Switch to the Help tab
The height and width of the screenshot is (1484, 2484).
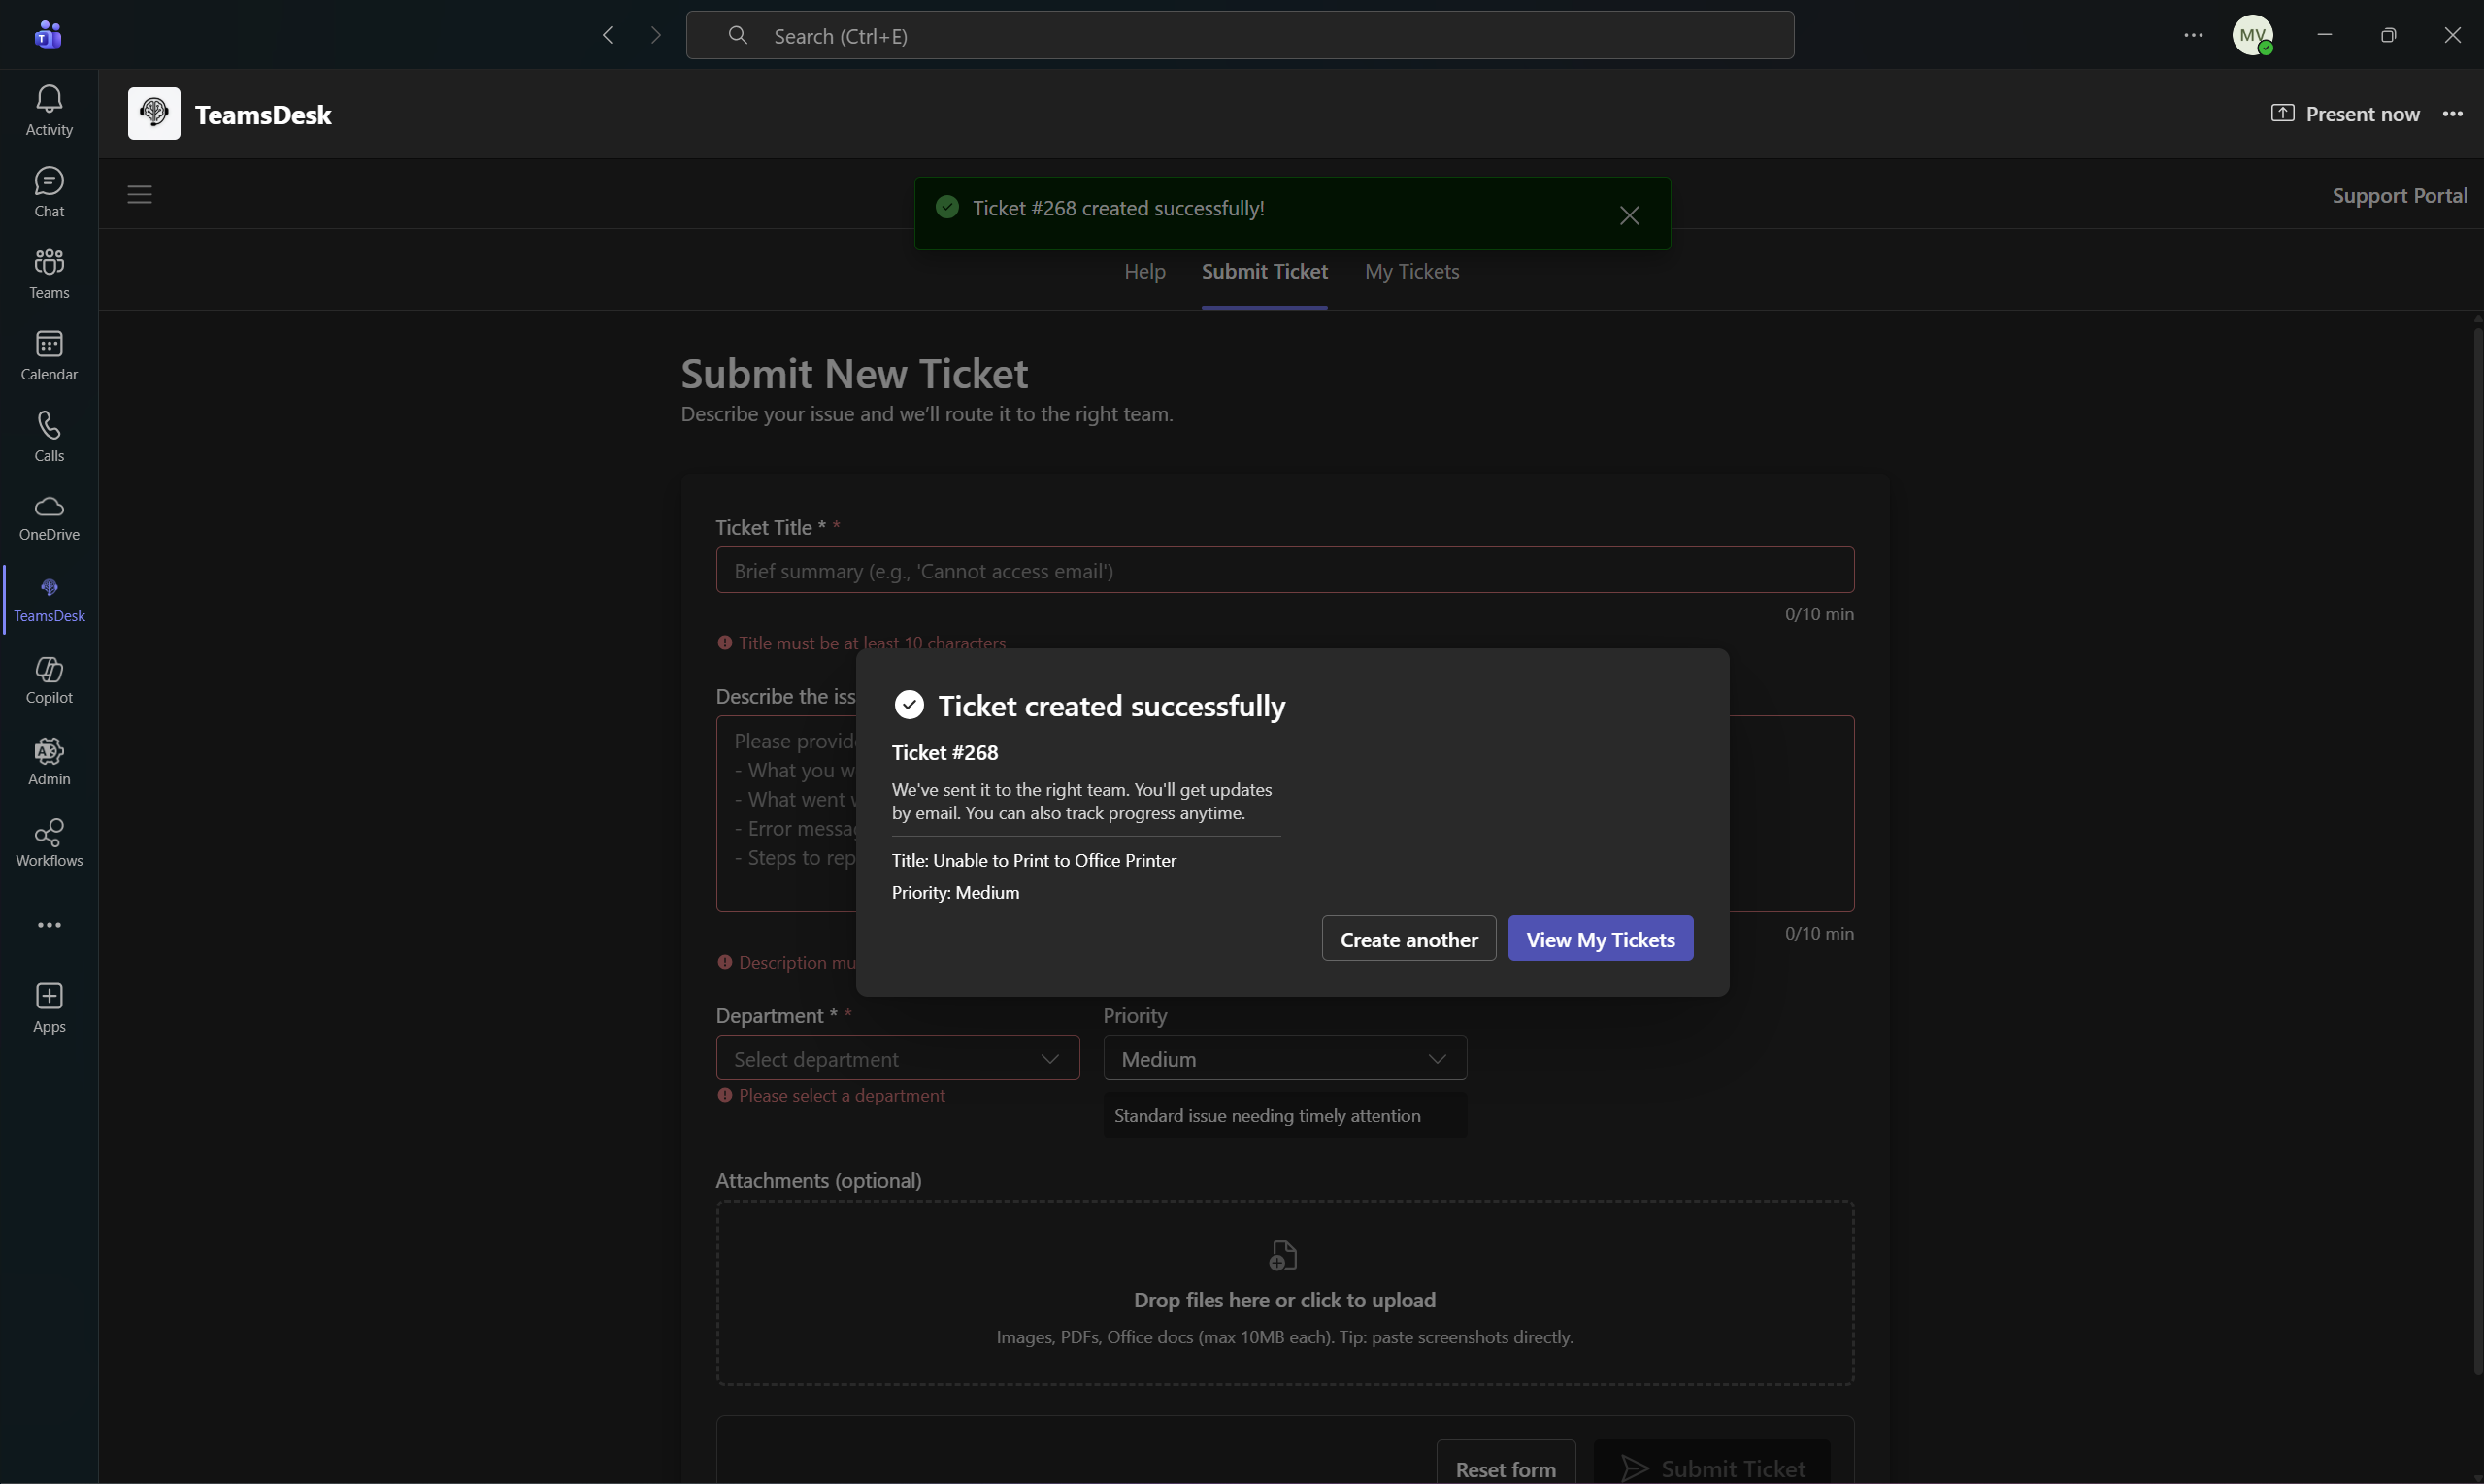1143,271
